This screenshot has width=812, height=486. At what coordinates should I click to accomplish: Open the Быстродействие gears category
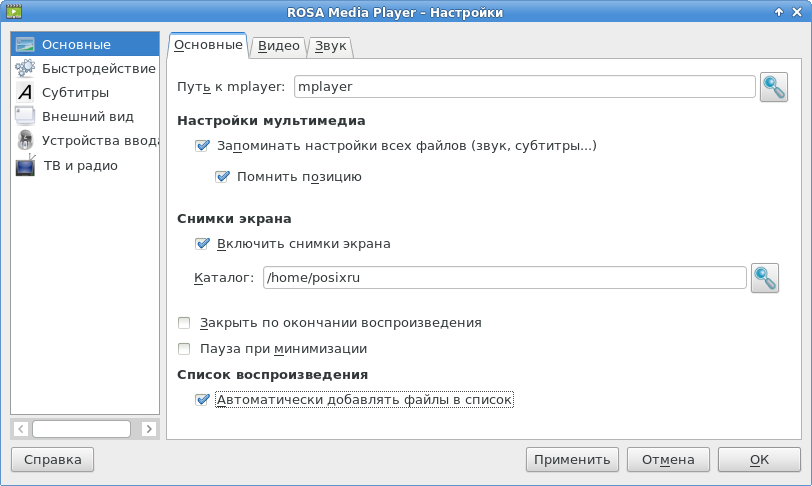click(25, 68)
